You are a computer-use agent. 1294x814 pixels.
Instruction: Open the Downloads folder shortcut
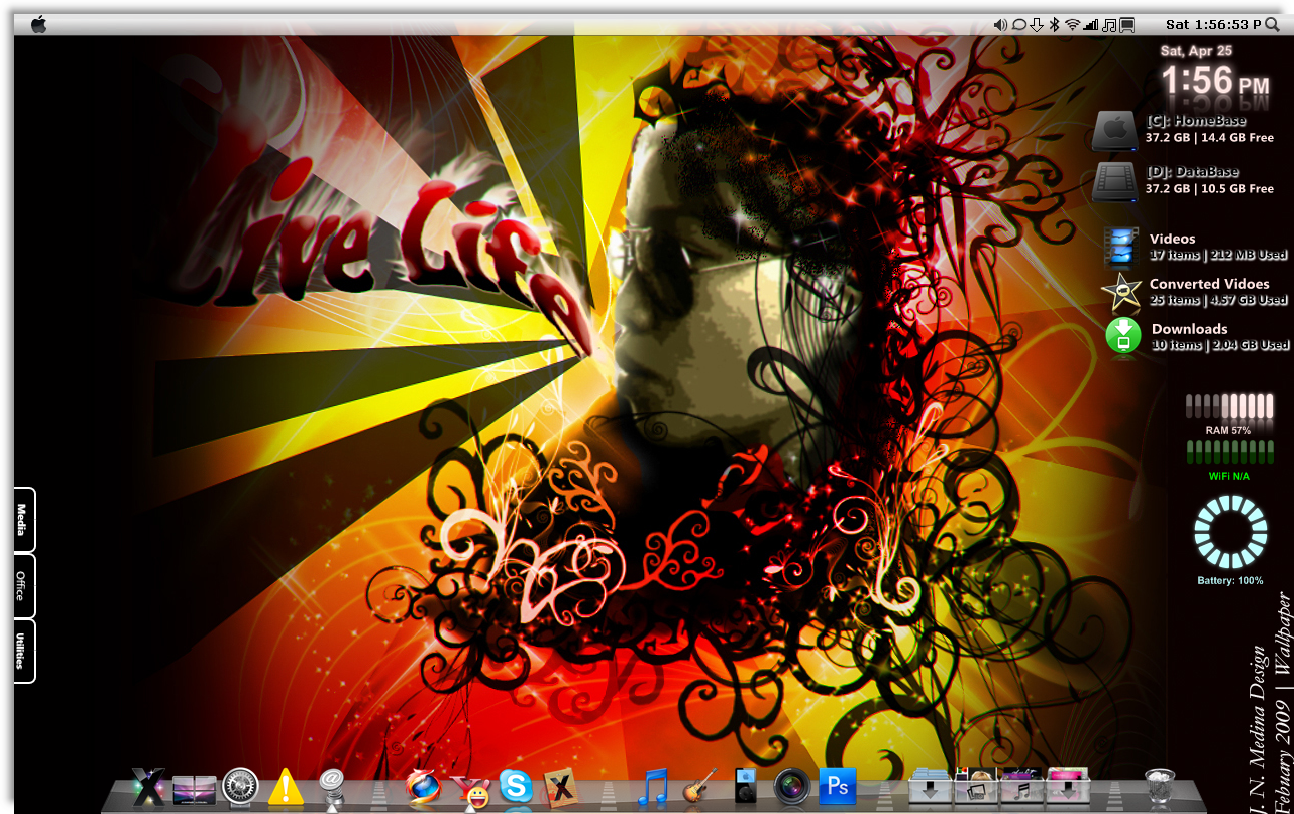coord(1197,336)
